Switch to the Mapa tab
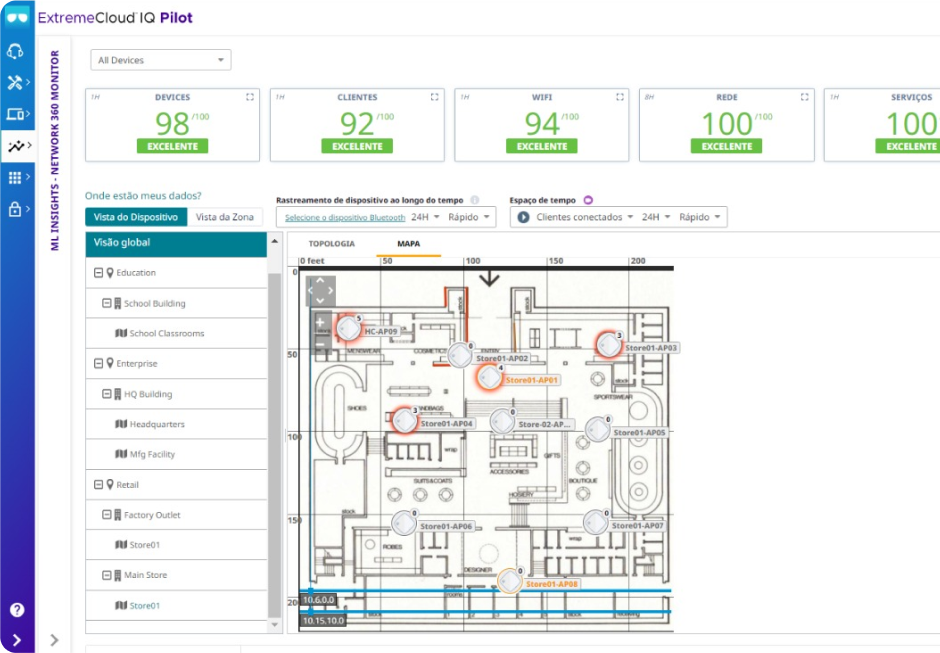The image size is (940, 653). pyautogui.click(x=408, y=243)
